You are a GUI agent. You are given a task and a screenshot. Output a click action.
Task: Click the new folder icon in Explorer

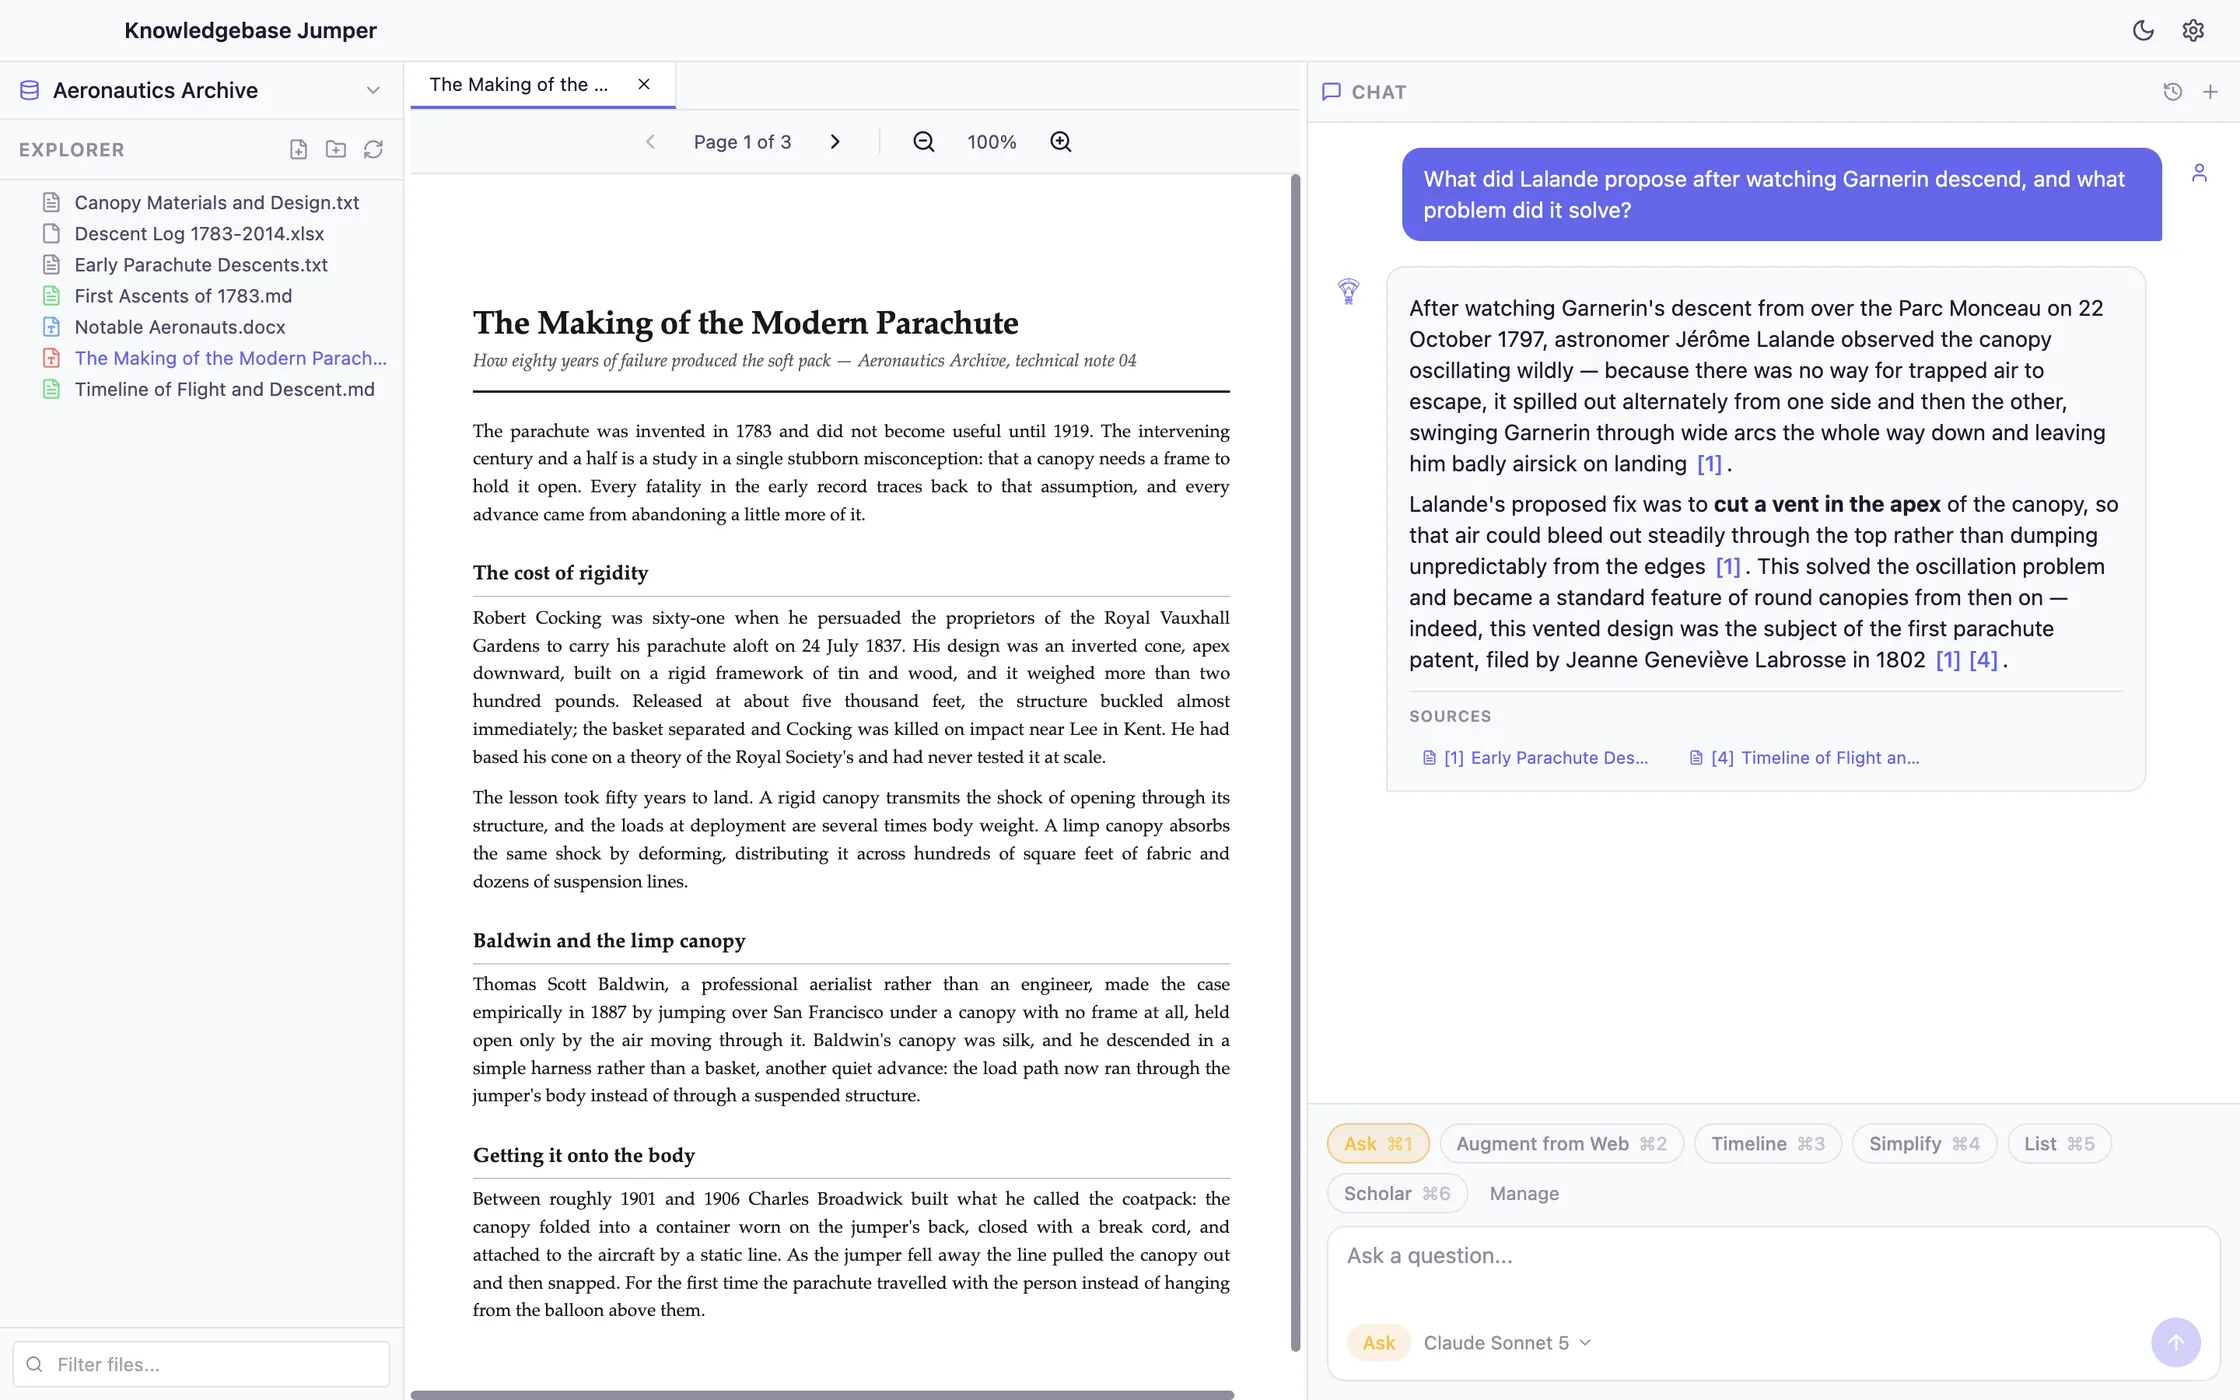pyautogui.click(x=336, y=149)
